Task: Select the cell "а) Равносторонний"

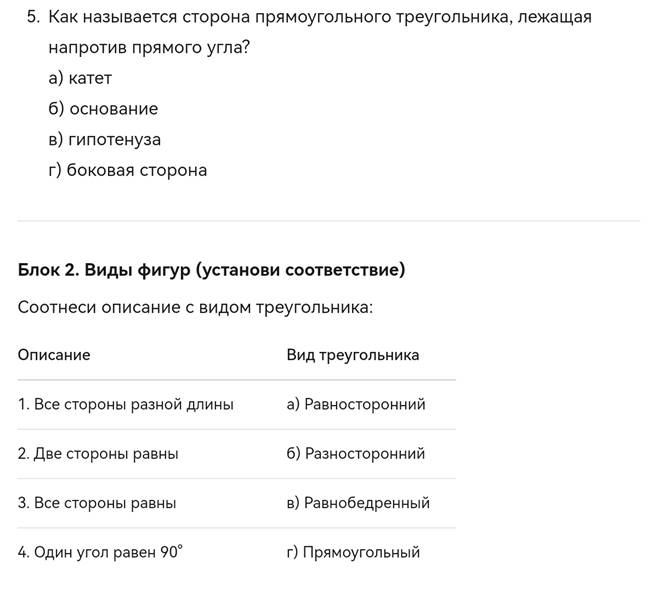Action: point(356,404)
